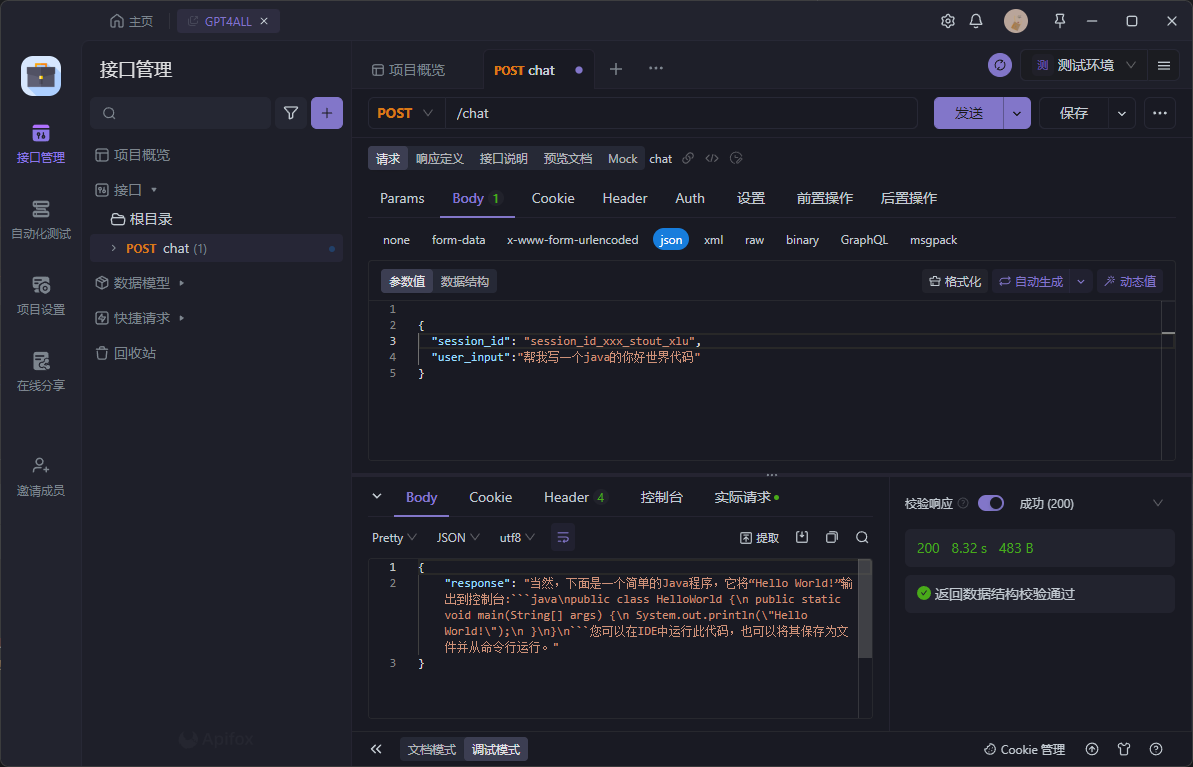Open the 在线分享 sidebar section
Image resolution: width=1193 pixels, height=767 pixels.
(40, 372)
